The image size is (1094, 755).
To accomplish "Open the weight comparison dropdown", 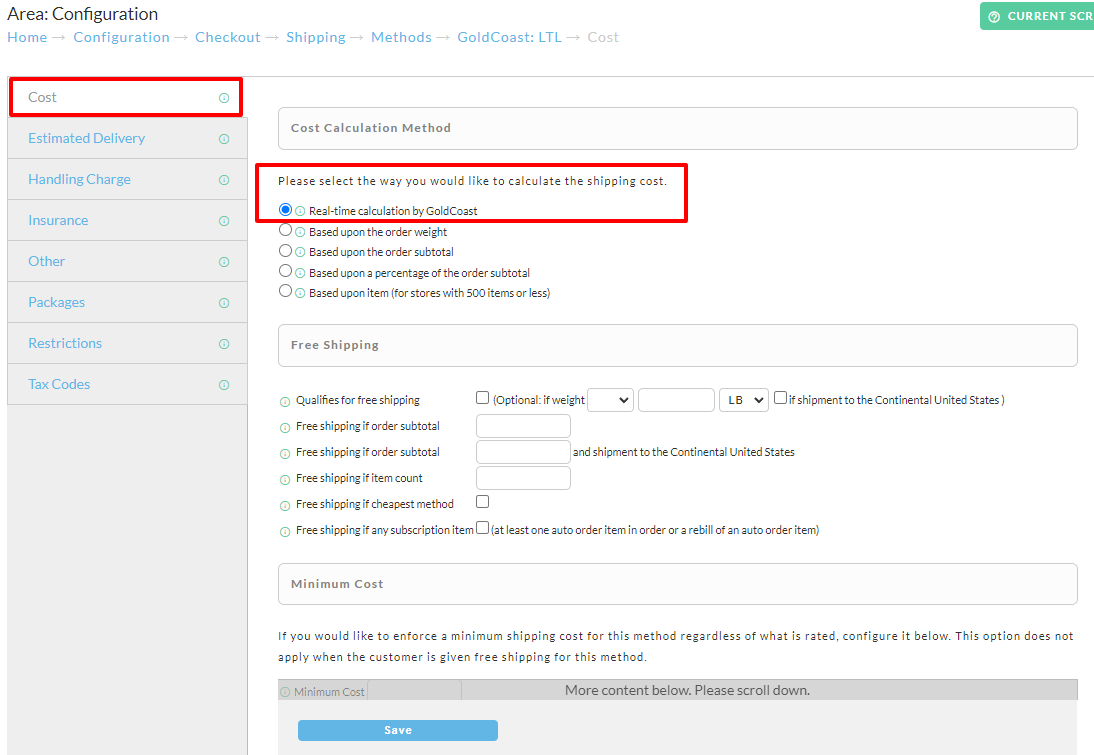I will pyautogui.click(x=610, y=400).
